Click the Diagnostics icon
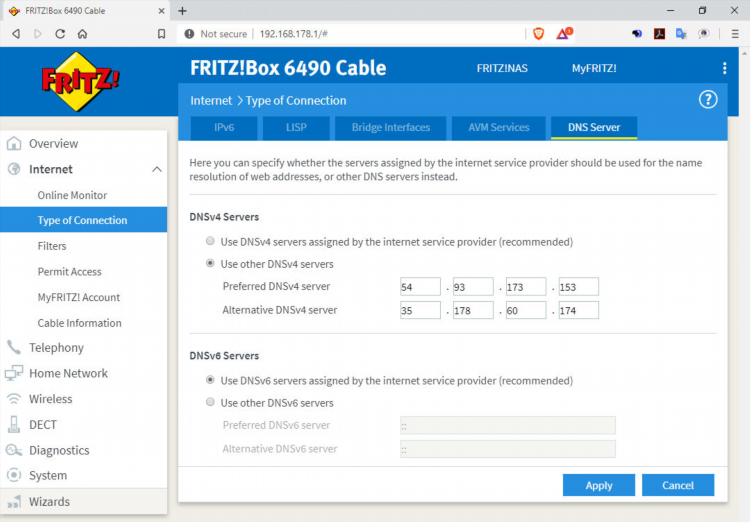The height and width of the screenshot is (522, 750). (14, 450)
